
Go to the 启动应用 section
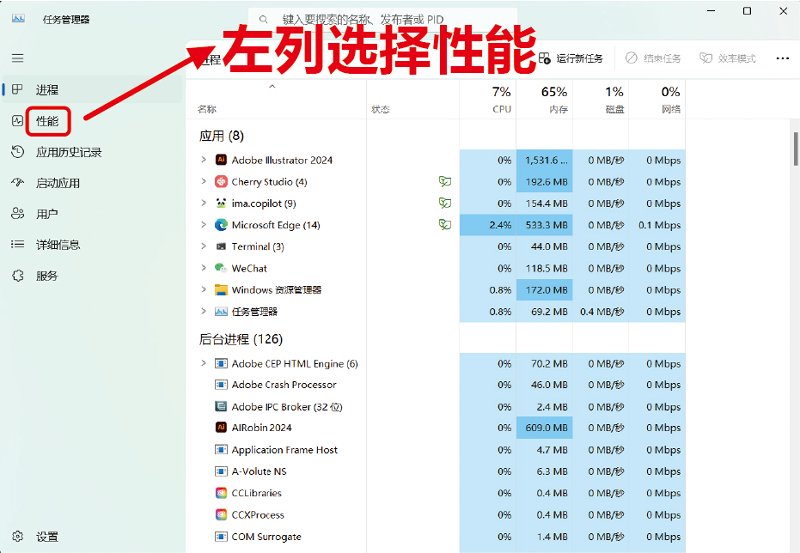click(57, 183)
